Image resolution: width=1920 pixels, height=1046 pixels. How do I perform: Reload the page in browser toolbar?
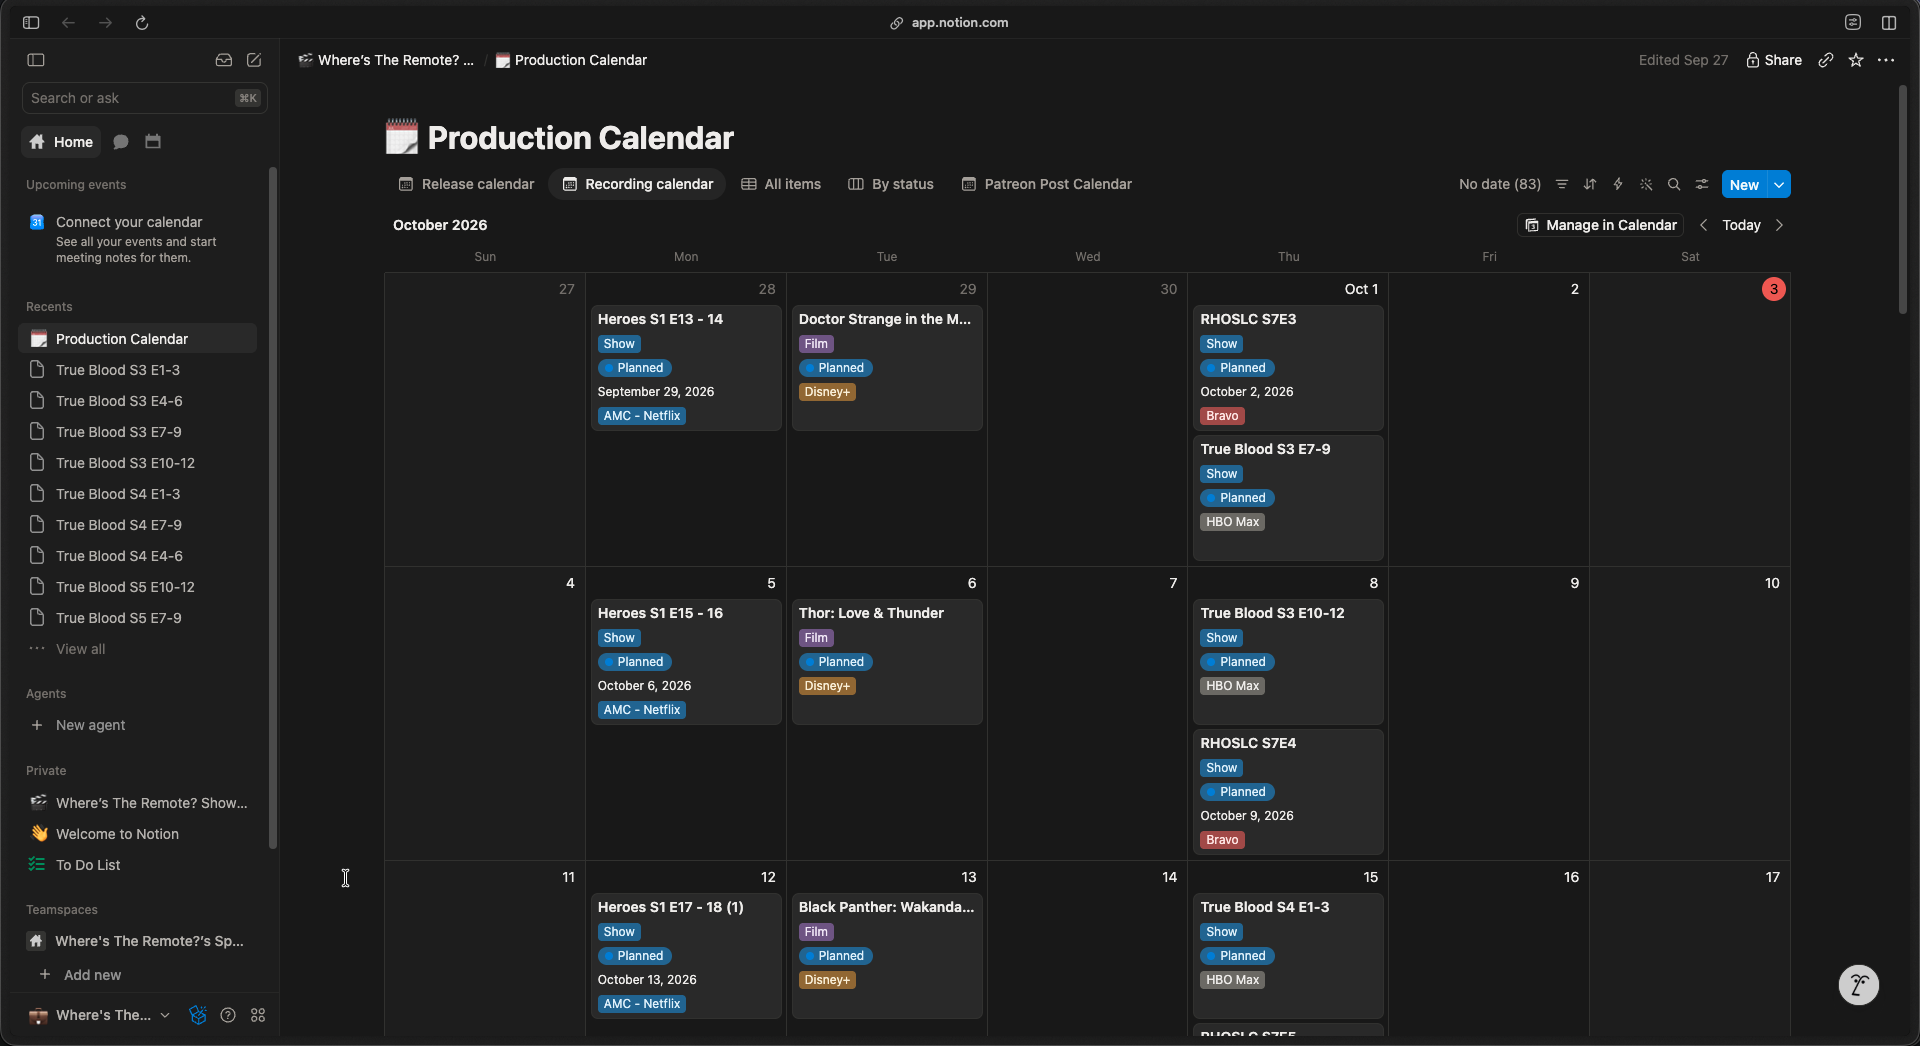pyautogui.click(x=142, y=22)
